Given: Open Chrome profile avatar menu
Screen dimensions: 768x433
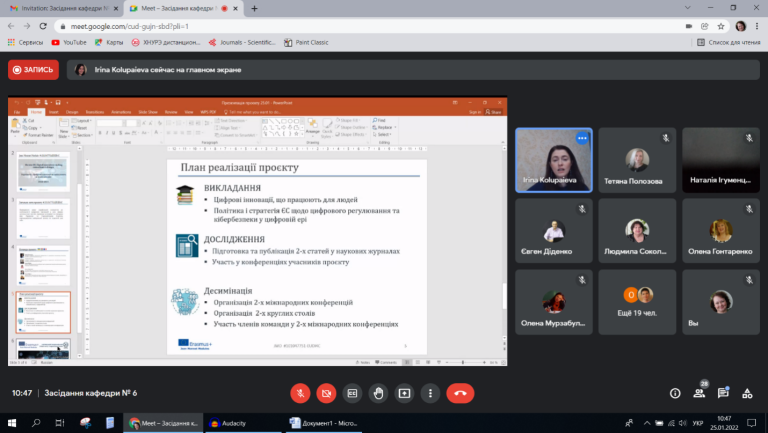Looking at the screenshot, I should tap(741, 26).
